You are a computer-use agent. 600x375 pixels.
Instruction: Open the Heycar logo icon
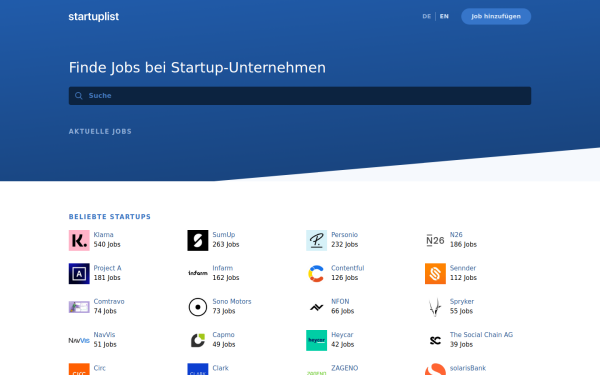tap(316, 340)
